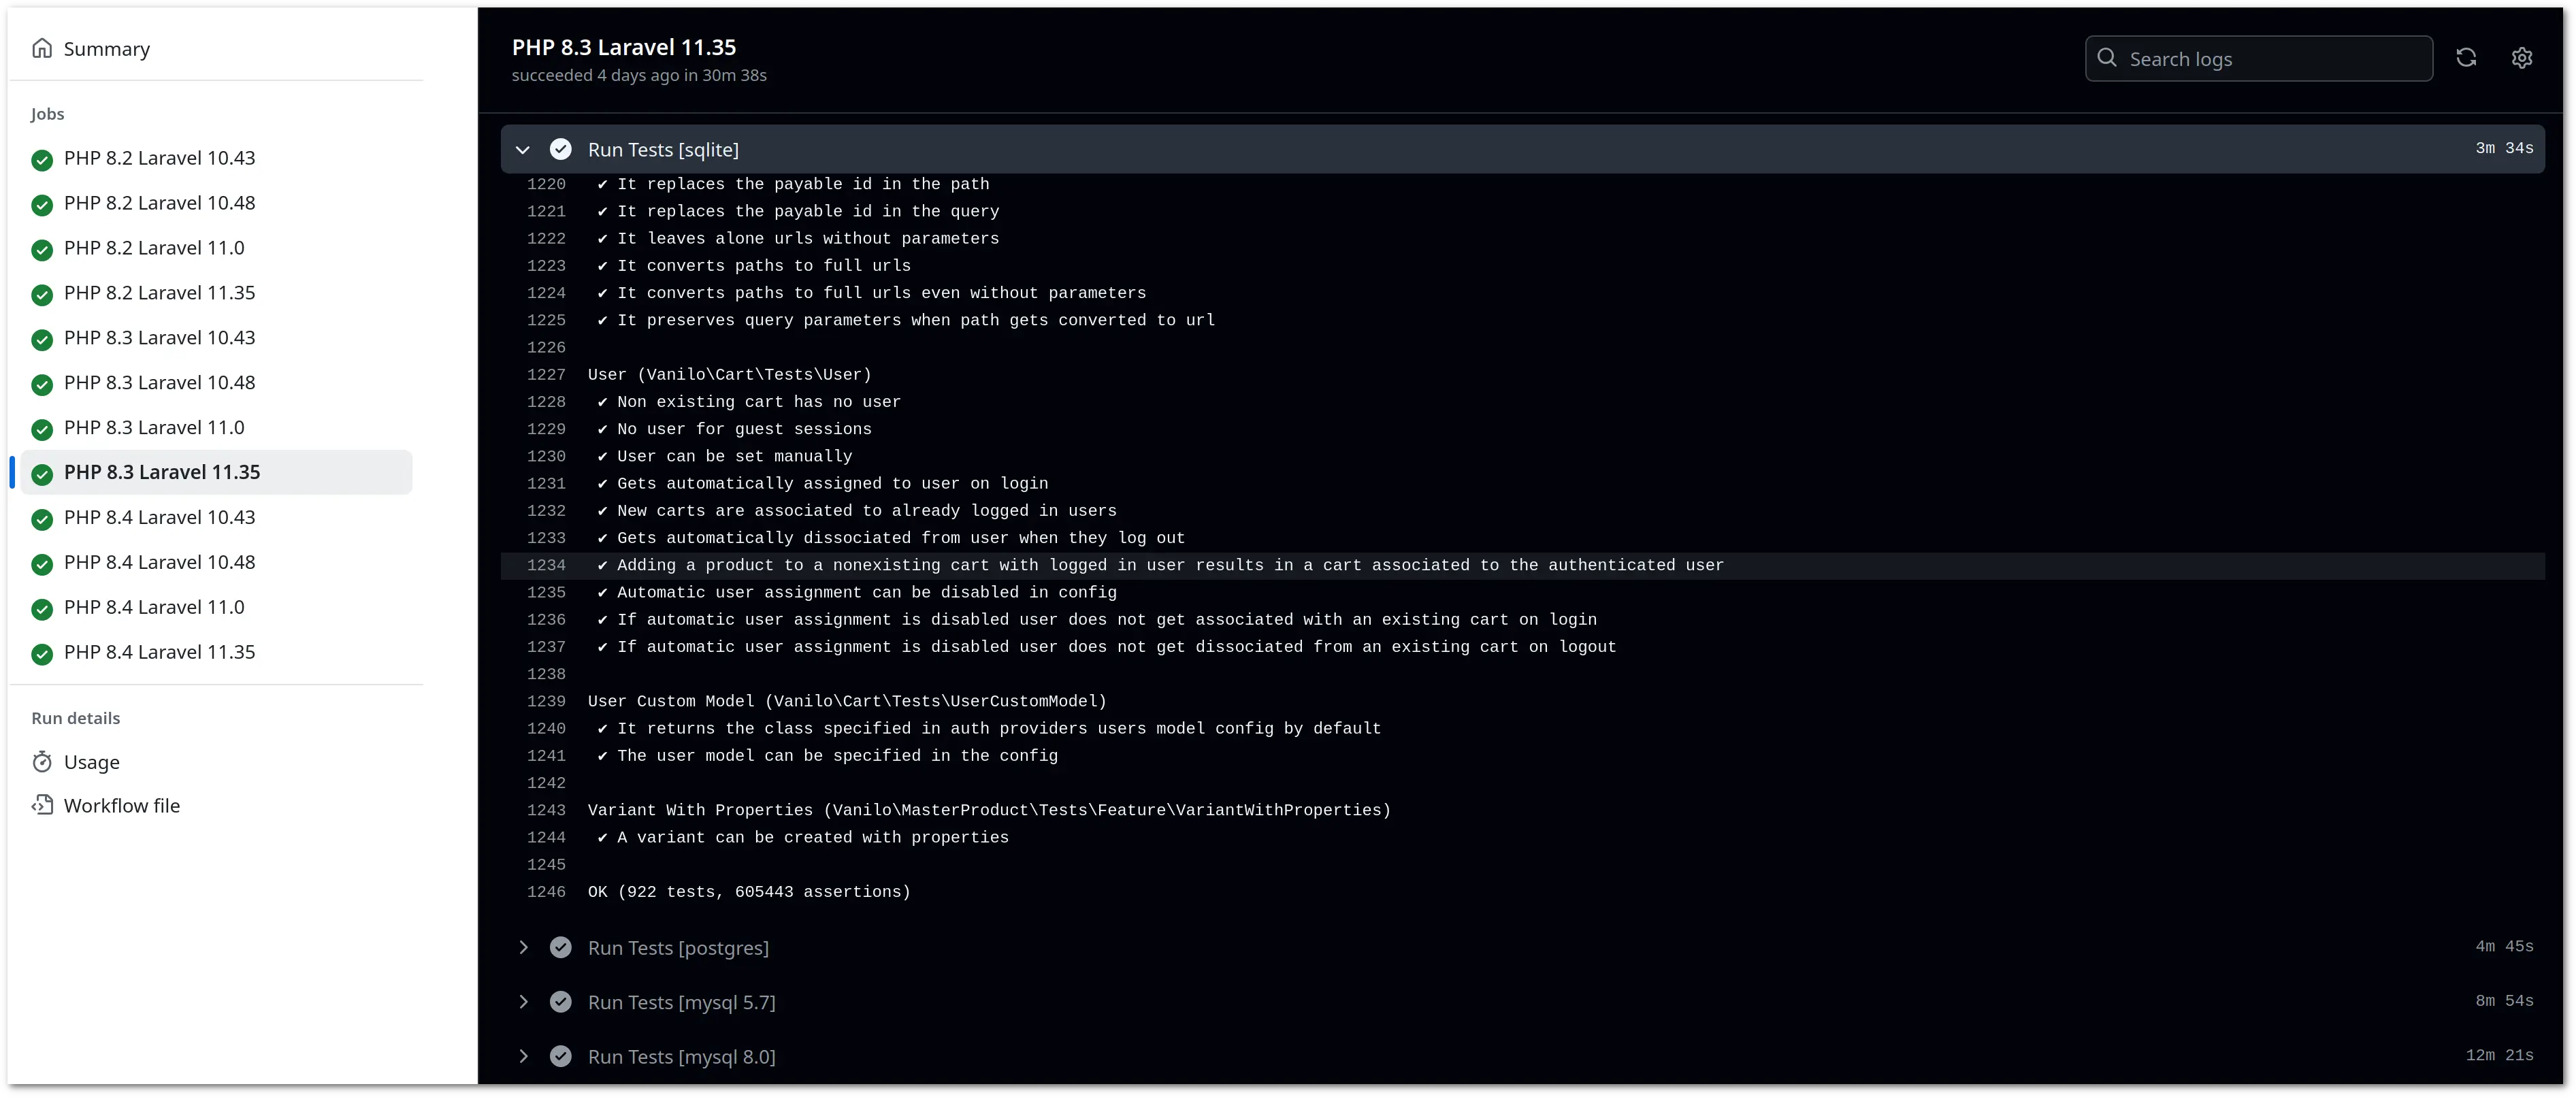Click the success checkmark on Run Tests mysql 5.7
Viewport: 2576px width, 1097px height.
(560, 1000)
